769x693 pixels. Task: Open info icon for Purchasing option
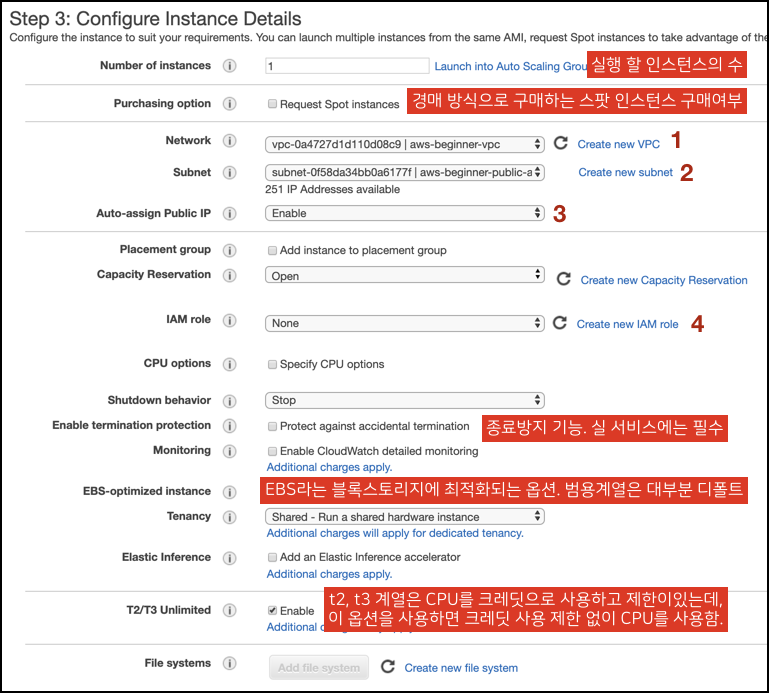[x=230, y=103]
